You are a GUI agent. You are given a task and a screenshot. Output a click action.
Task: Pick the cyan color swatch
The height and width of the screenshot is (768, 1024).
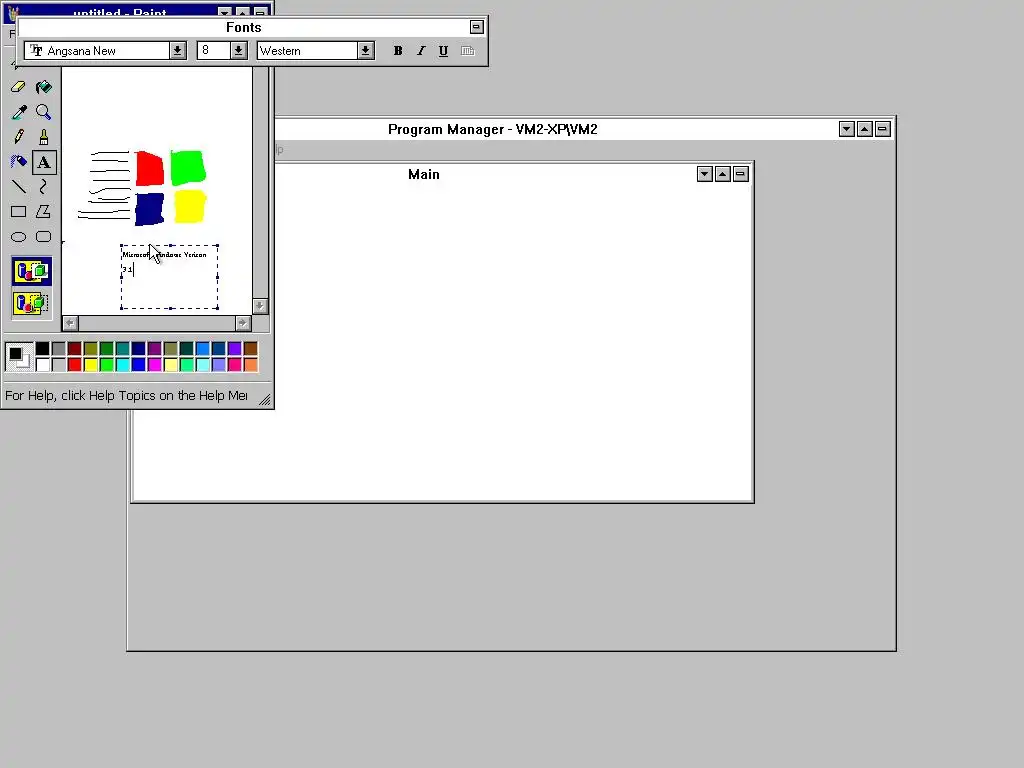[x=123, y=364]
